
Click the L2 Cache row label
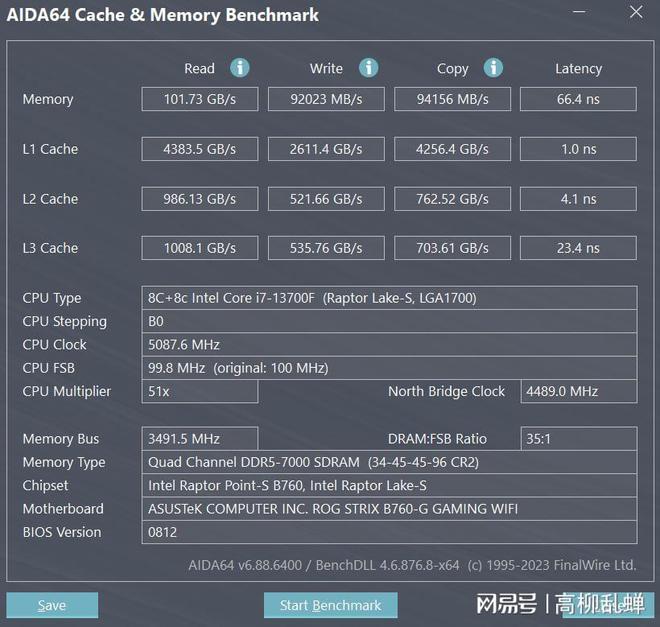pyautogui.click(x=50, y=199)
